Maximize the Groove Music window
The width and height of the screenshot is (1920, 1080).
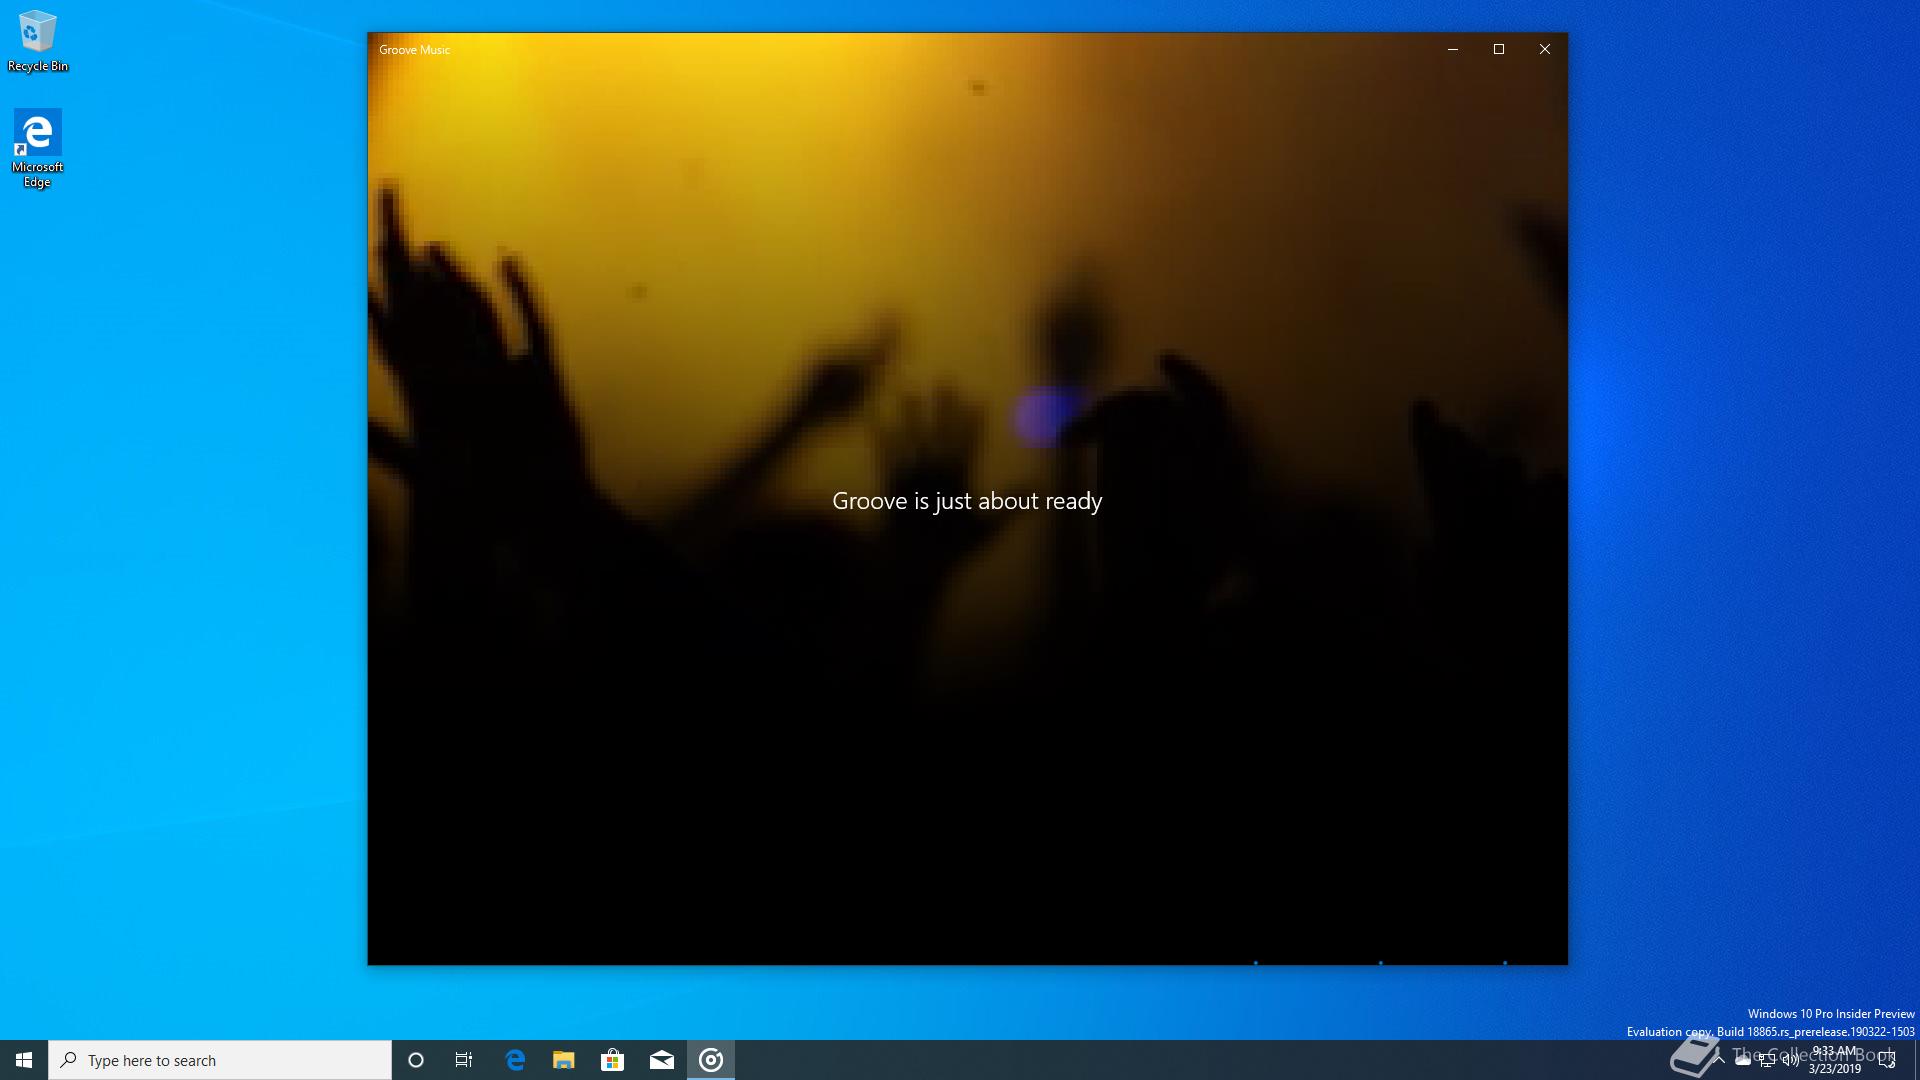(1499, 49)
